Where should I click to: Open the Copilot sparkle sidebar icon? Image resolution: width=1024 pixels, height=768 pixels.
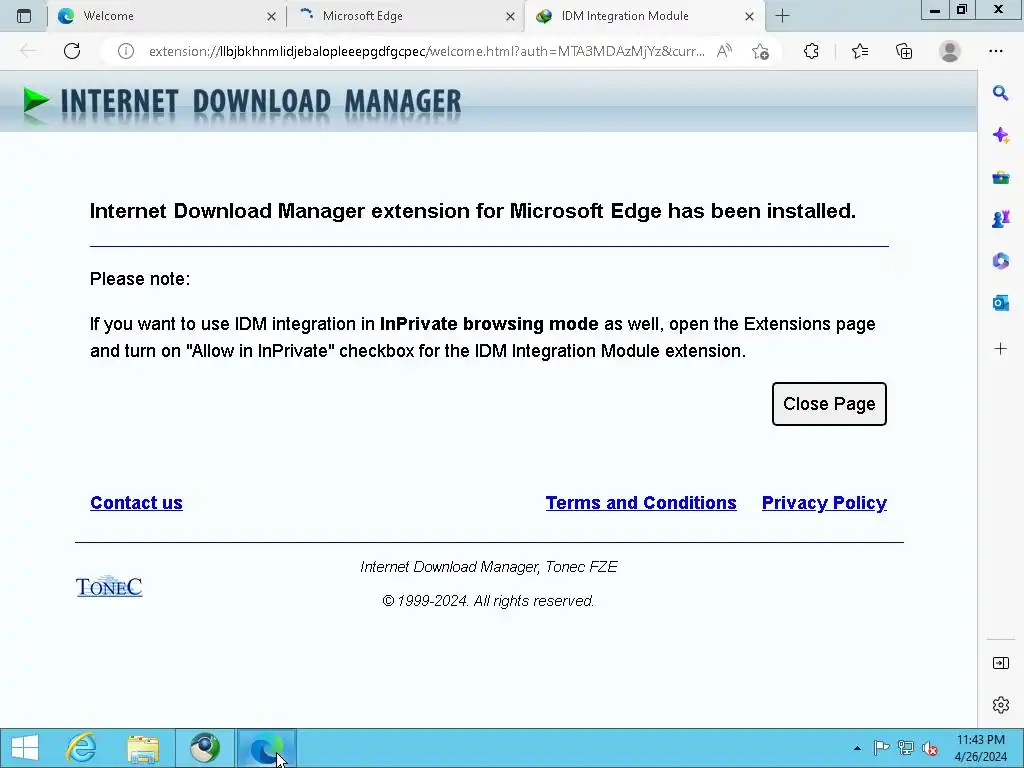pos(1000,135)
